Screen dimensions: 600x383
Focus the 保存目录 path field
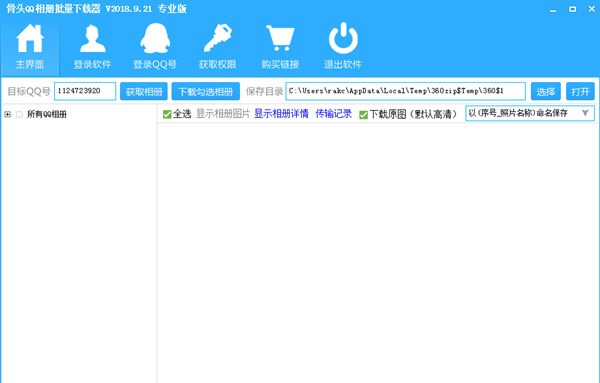tap(406, 91)
